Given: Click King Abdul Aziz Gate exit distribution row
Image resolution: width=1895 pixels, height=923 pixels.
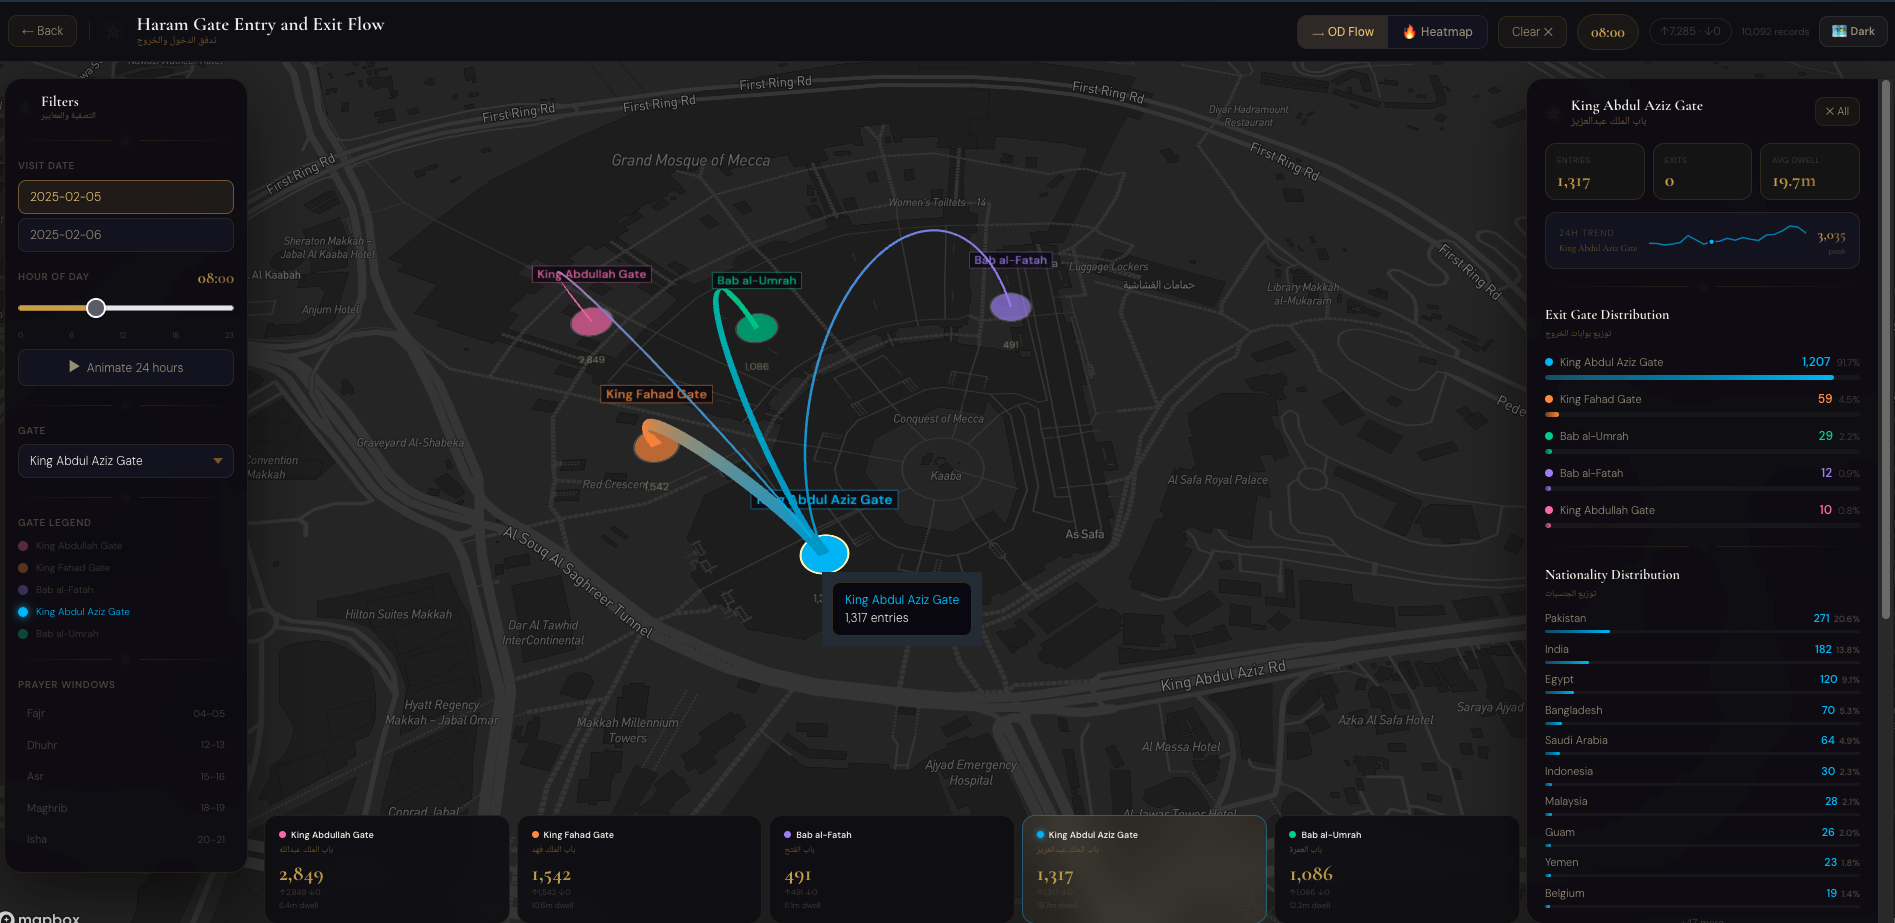Looking at the screenshot, I should coord(1702,367).
